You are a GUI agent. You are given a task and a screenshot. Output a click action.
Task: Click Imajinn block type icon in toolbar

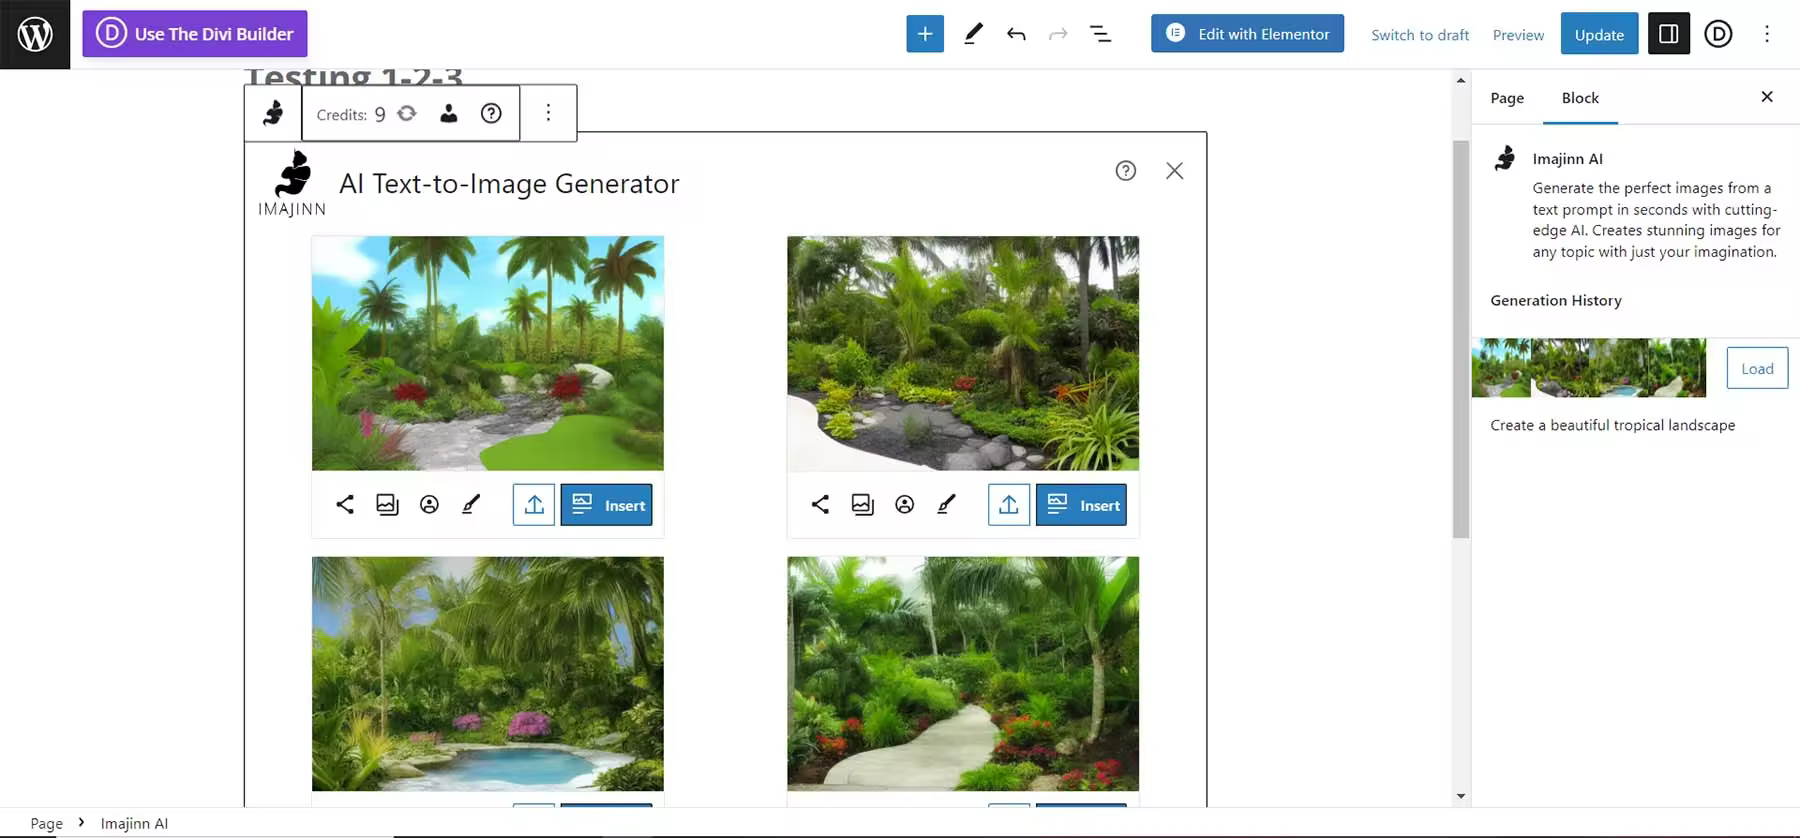[x=273, y=113]
